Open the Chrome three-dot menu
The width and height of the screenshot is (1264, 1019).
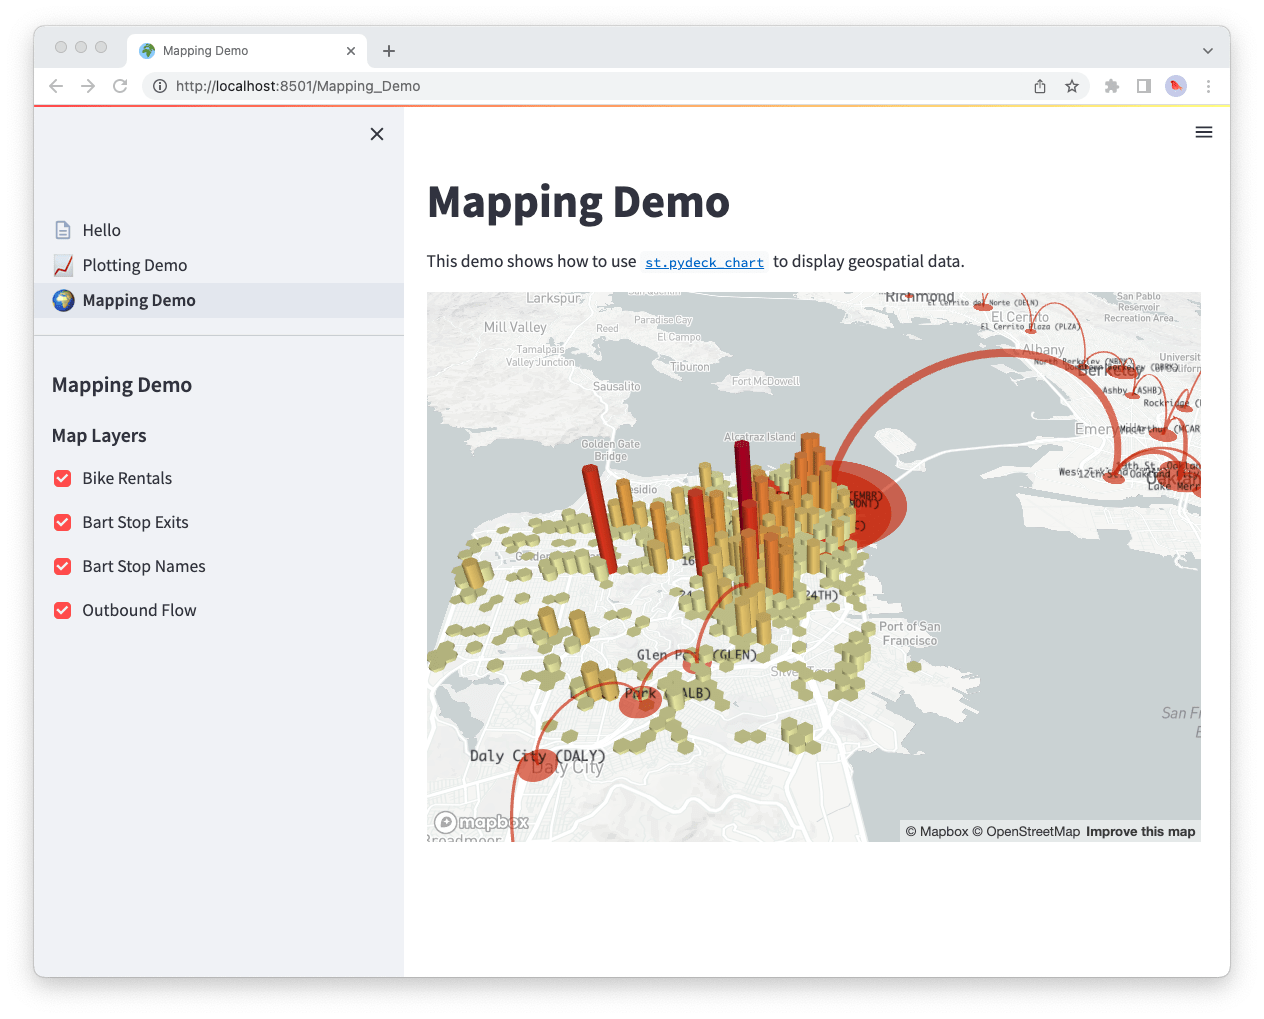click(x=1209, y=86)
